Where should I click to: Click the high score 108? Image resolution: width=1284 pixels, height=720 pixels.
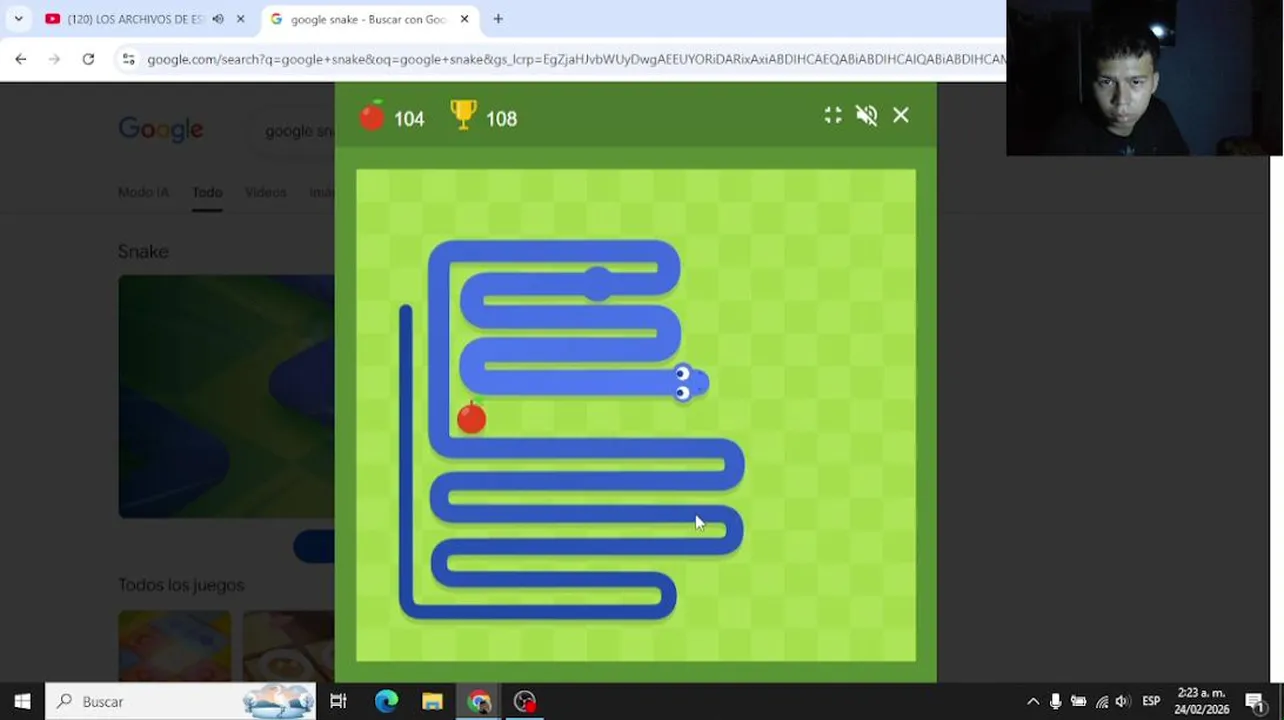click(x=501, y=119)
